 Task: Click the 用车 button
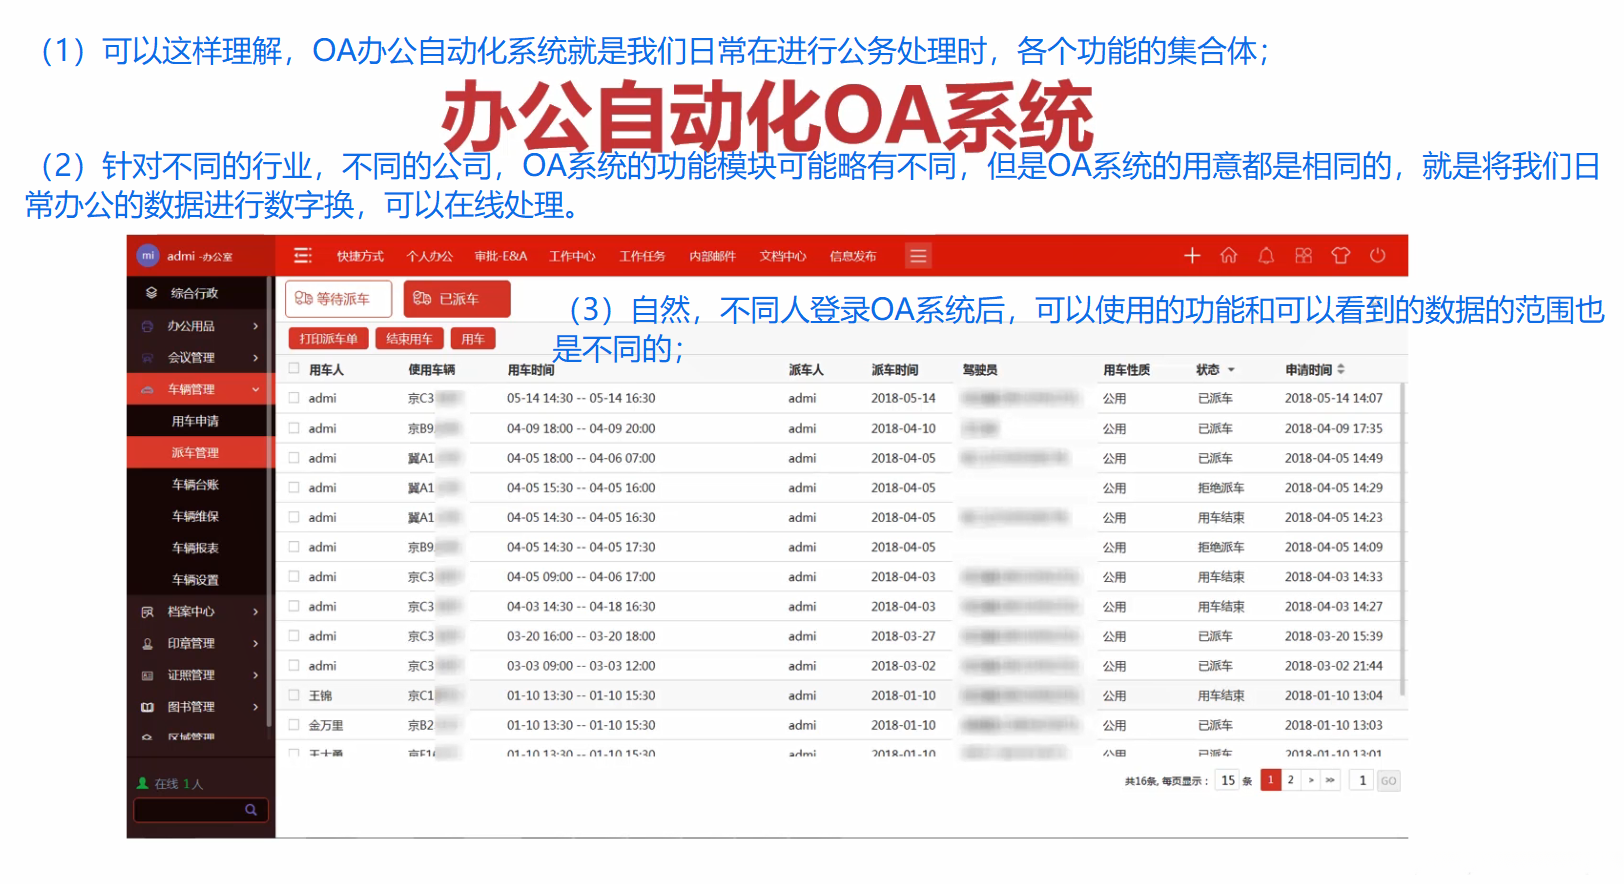473,339
